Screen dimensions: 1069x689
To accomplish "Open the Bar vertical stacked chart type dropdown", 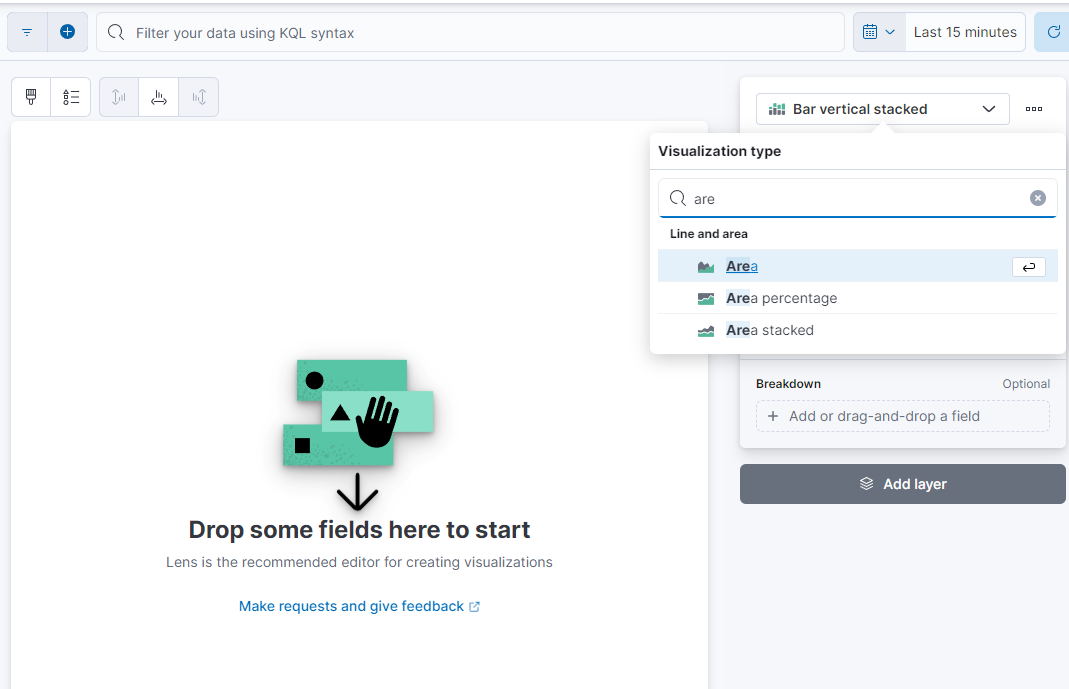I will (x=882, y=109).
